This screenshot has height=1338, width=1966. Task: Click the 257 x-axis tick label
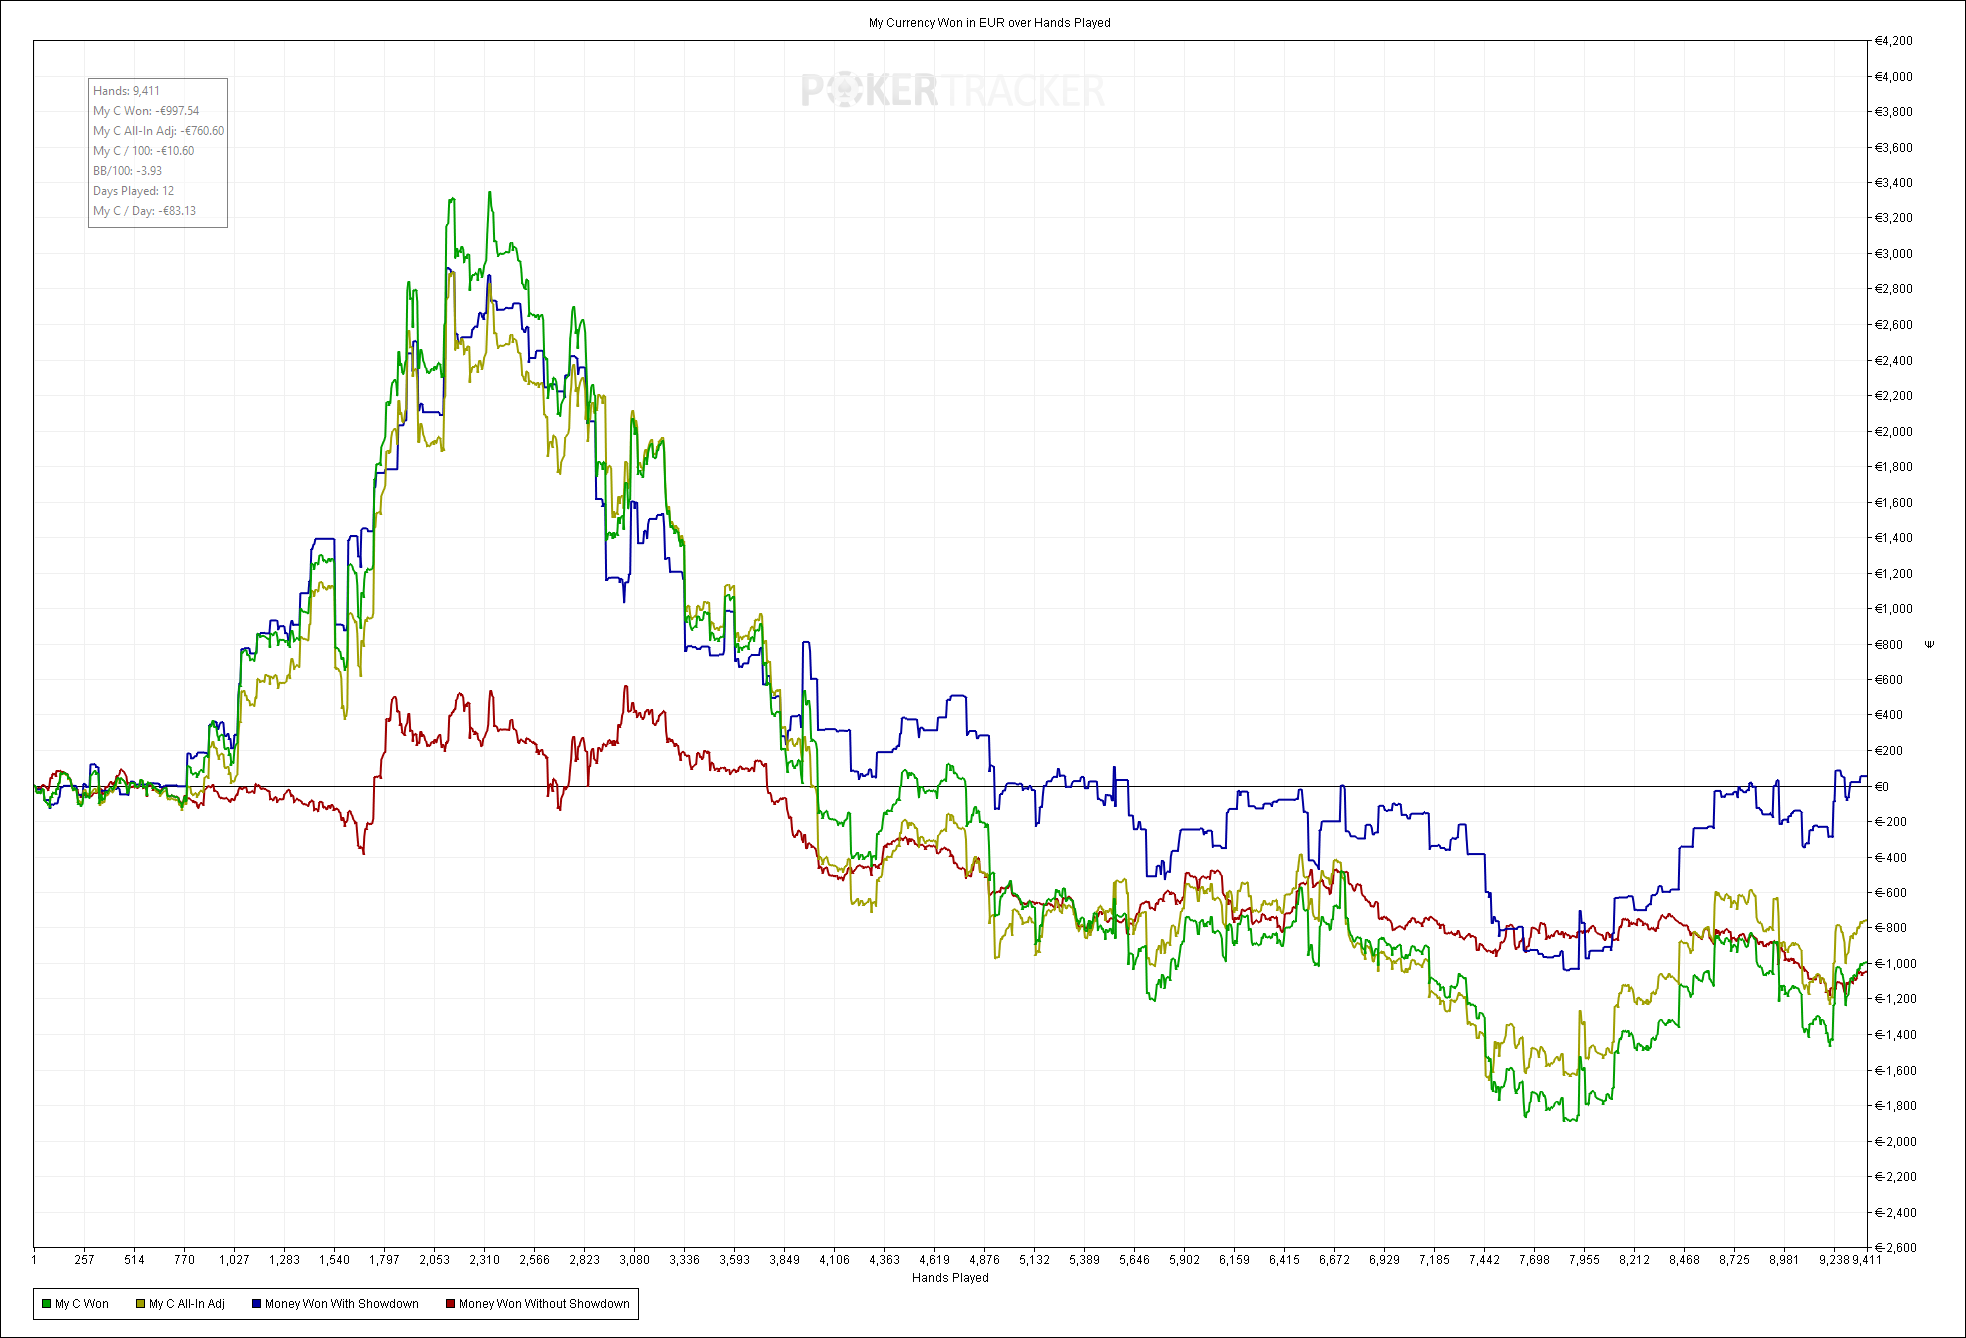(x=84, y=1260)
